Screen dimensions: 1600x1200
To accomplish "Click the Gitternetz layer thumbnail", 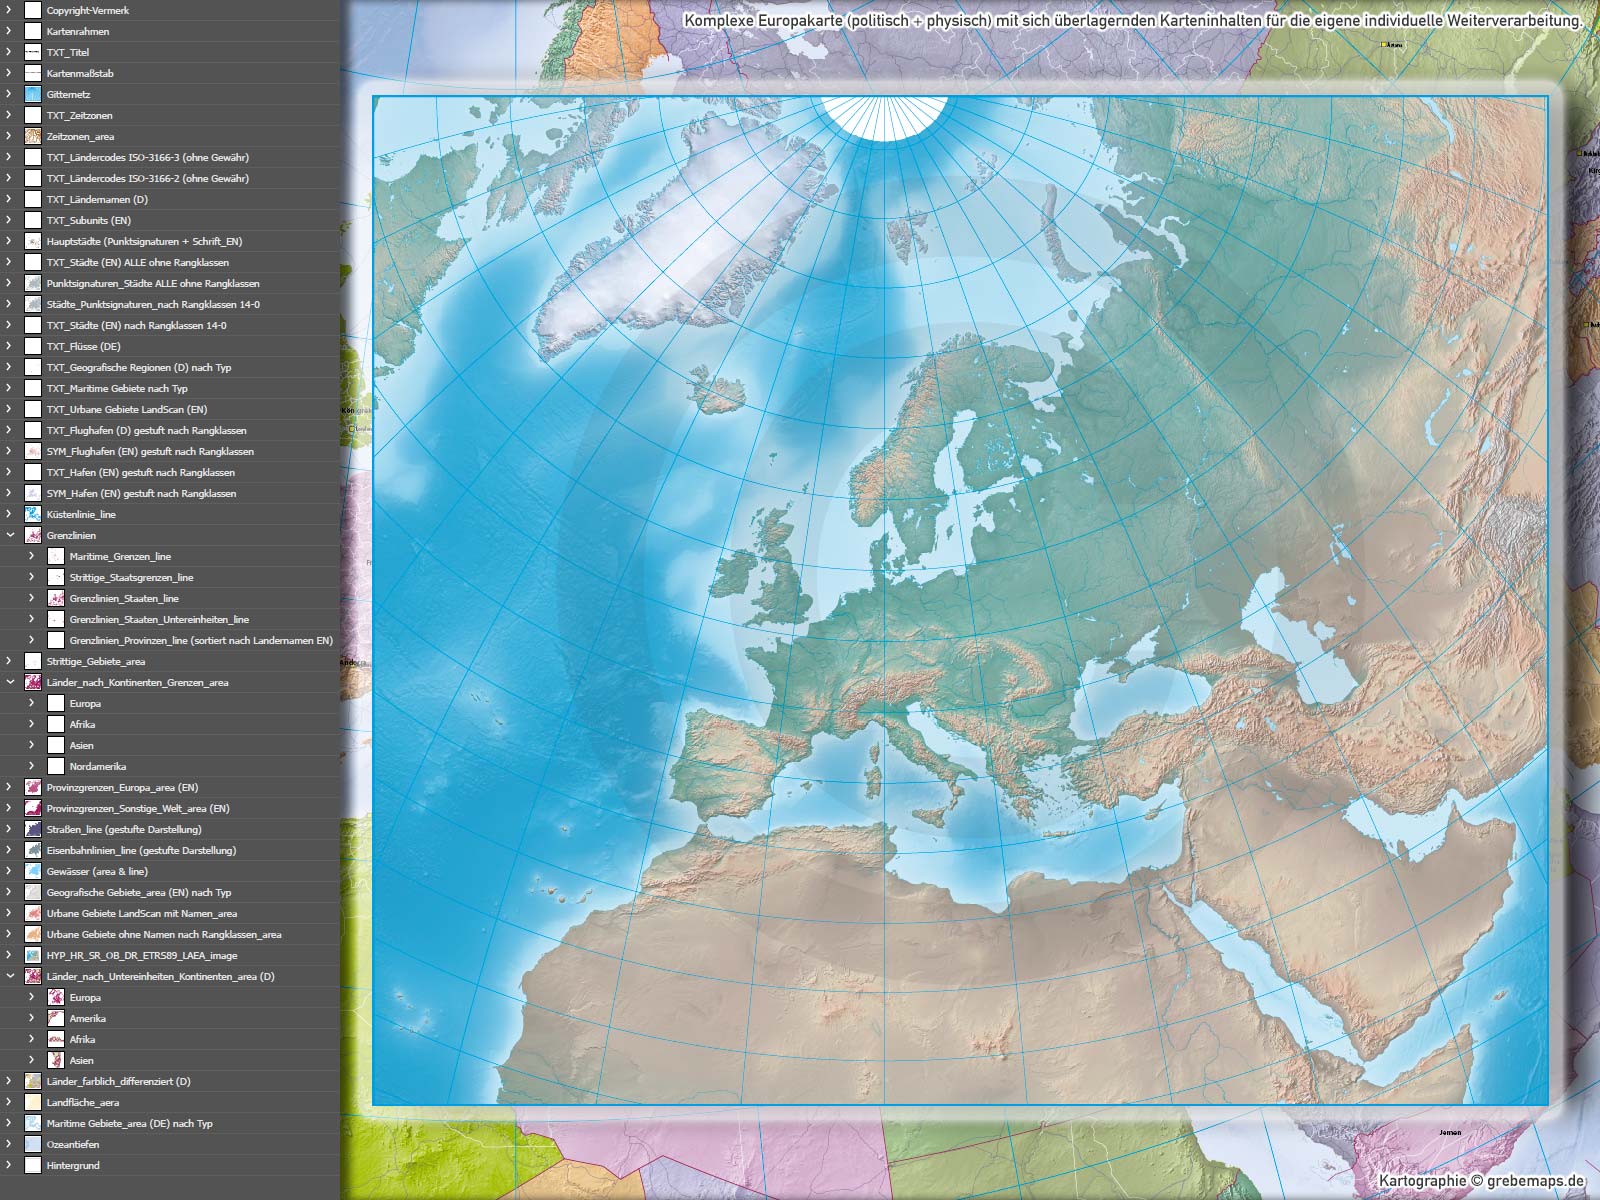I will coord(33,94).
